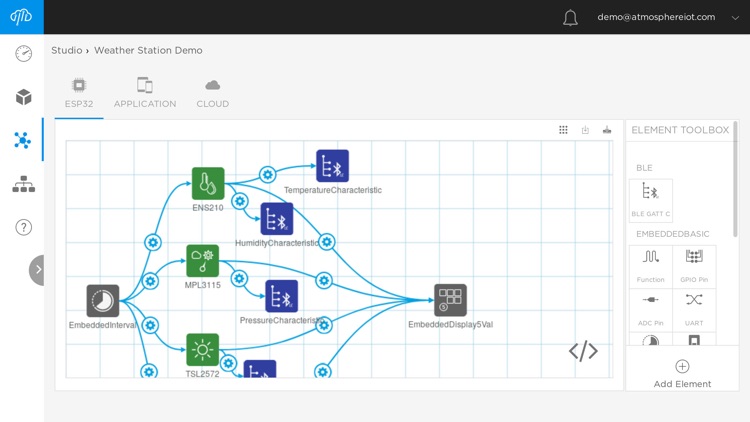Click the Weather Station Demo breadcrumb
Screen dimensions: 750x422
point(148,50)
